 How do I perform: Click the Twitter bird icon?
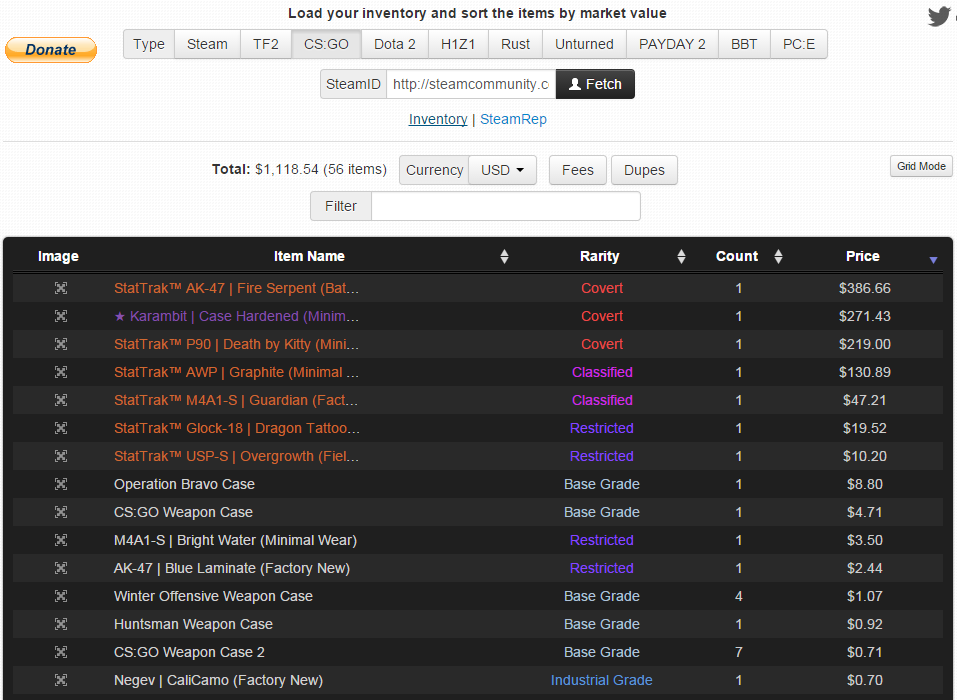coord(939,16)
